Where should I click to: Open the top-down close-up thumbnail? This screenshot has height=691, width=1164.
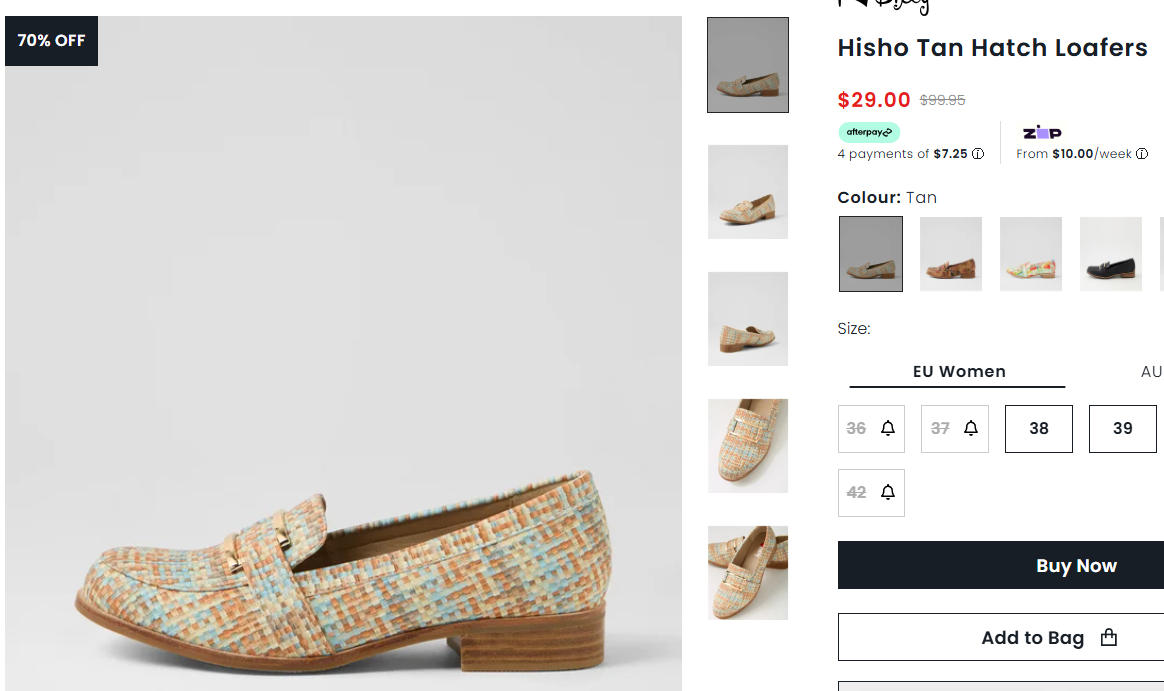[748, 446]
